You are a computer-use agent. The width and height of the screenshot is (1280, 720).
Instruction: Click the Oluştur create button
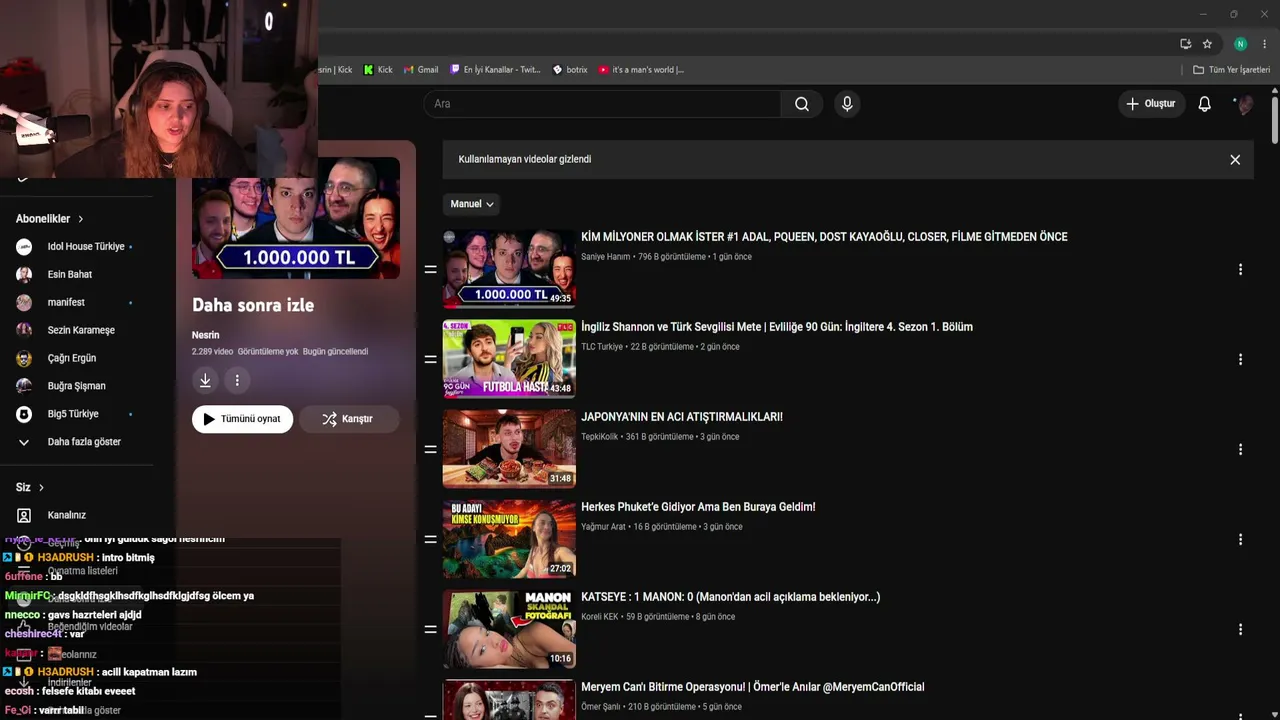pos(1151,104)
